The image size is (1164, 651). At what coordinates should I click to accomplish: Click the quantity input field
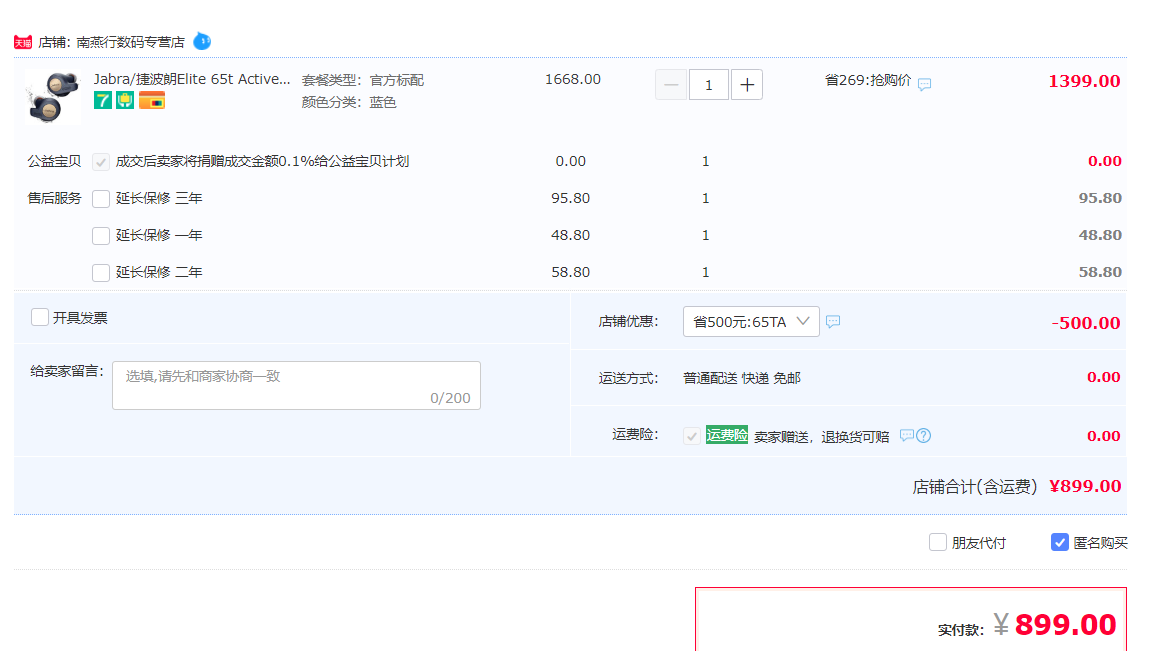point(708,85)
